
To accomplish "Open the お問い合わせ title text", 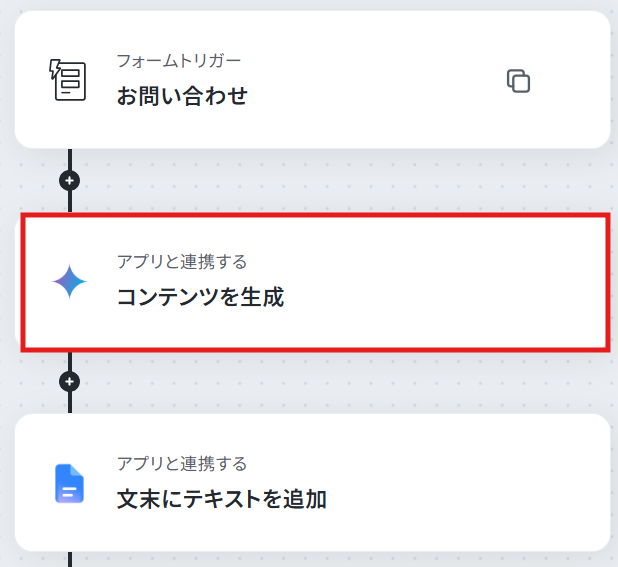I will [182, 96].
